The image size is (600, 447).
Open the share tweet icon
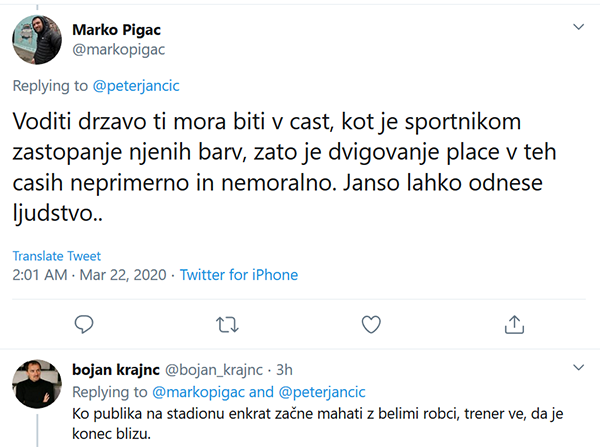coord(515,323)
